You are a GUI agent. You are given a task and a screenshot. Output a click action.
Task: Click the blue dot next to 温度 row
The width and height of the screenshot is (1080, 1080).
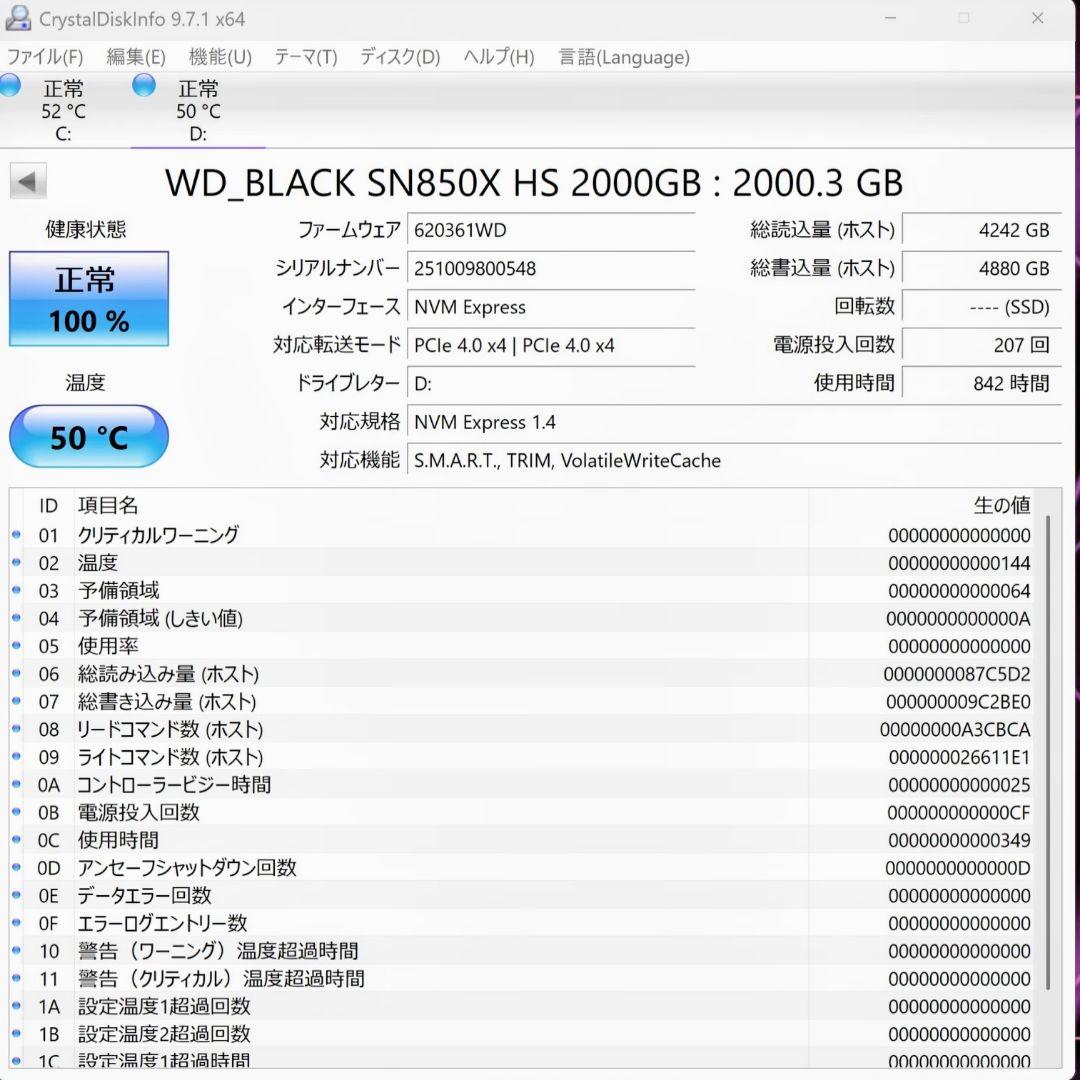coord(16,563)
